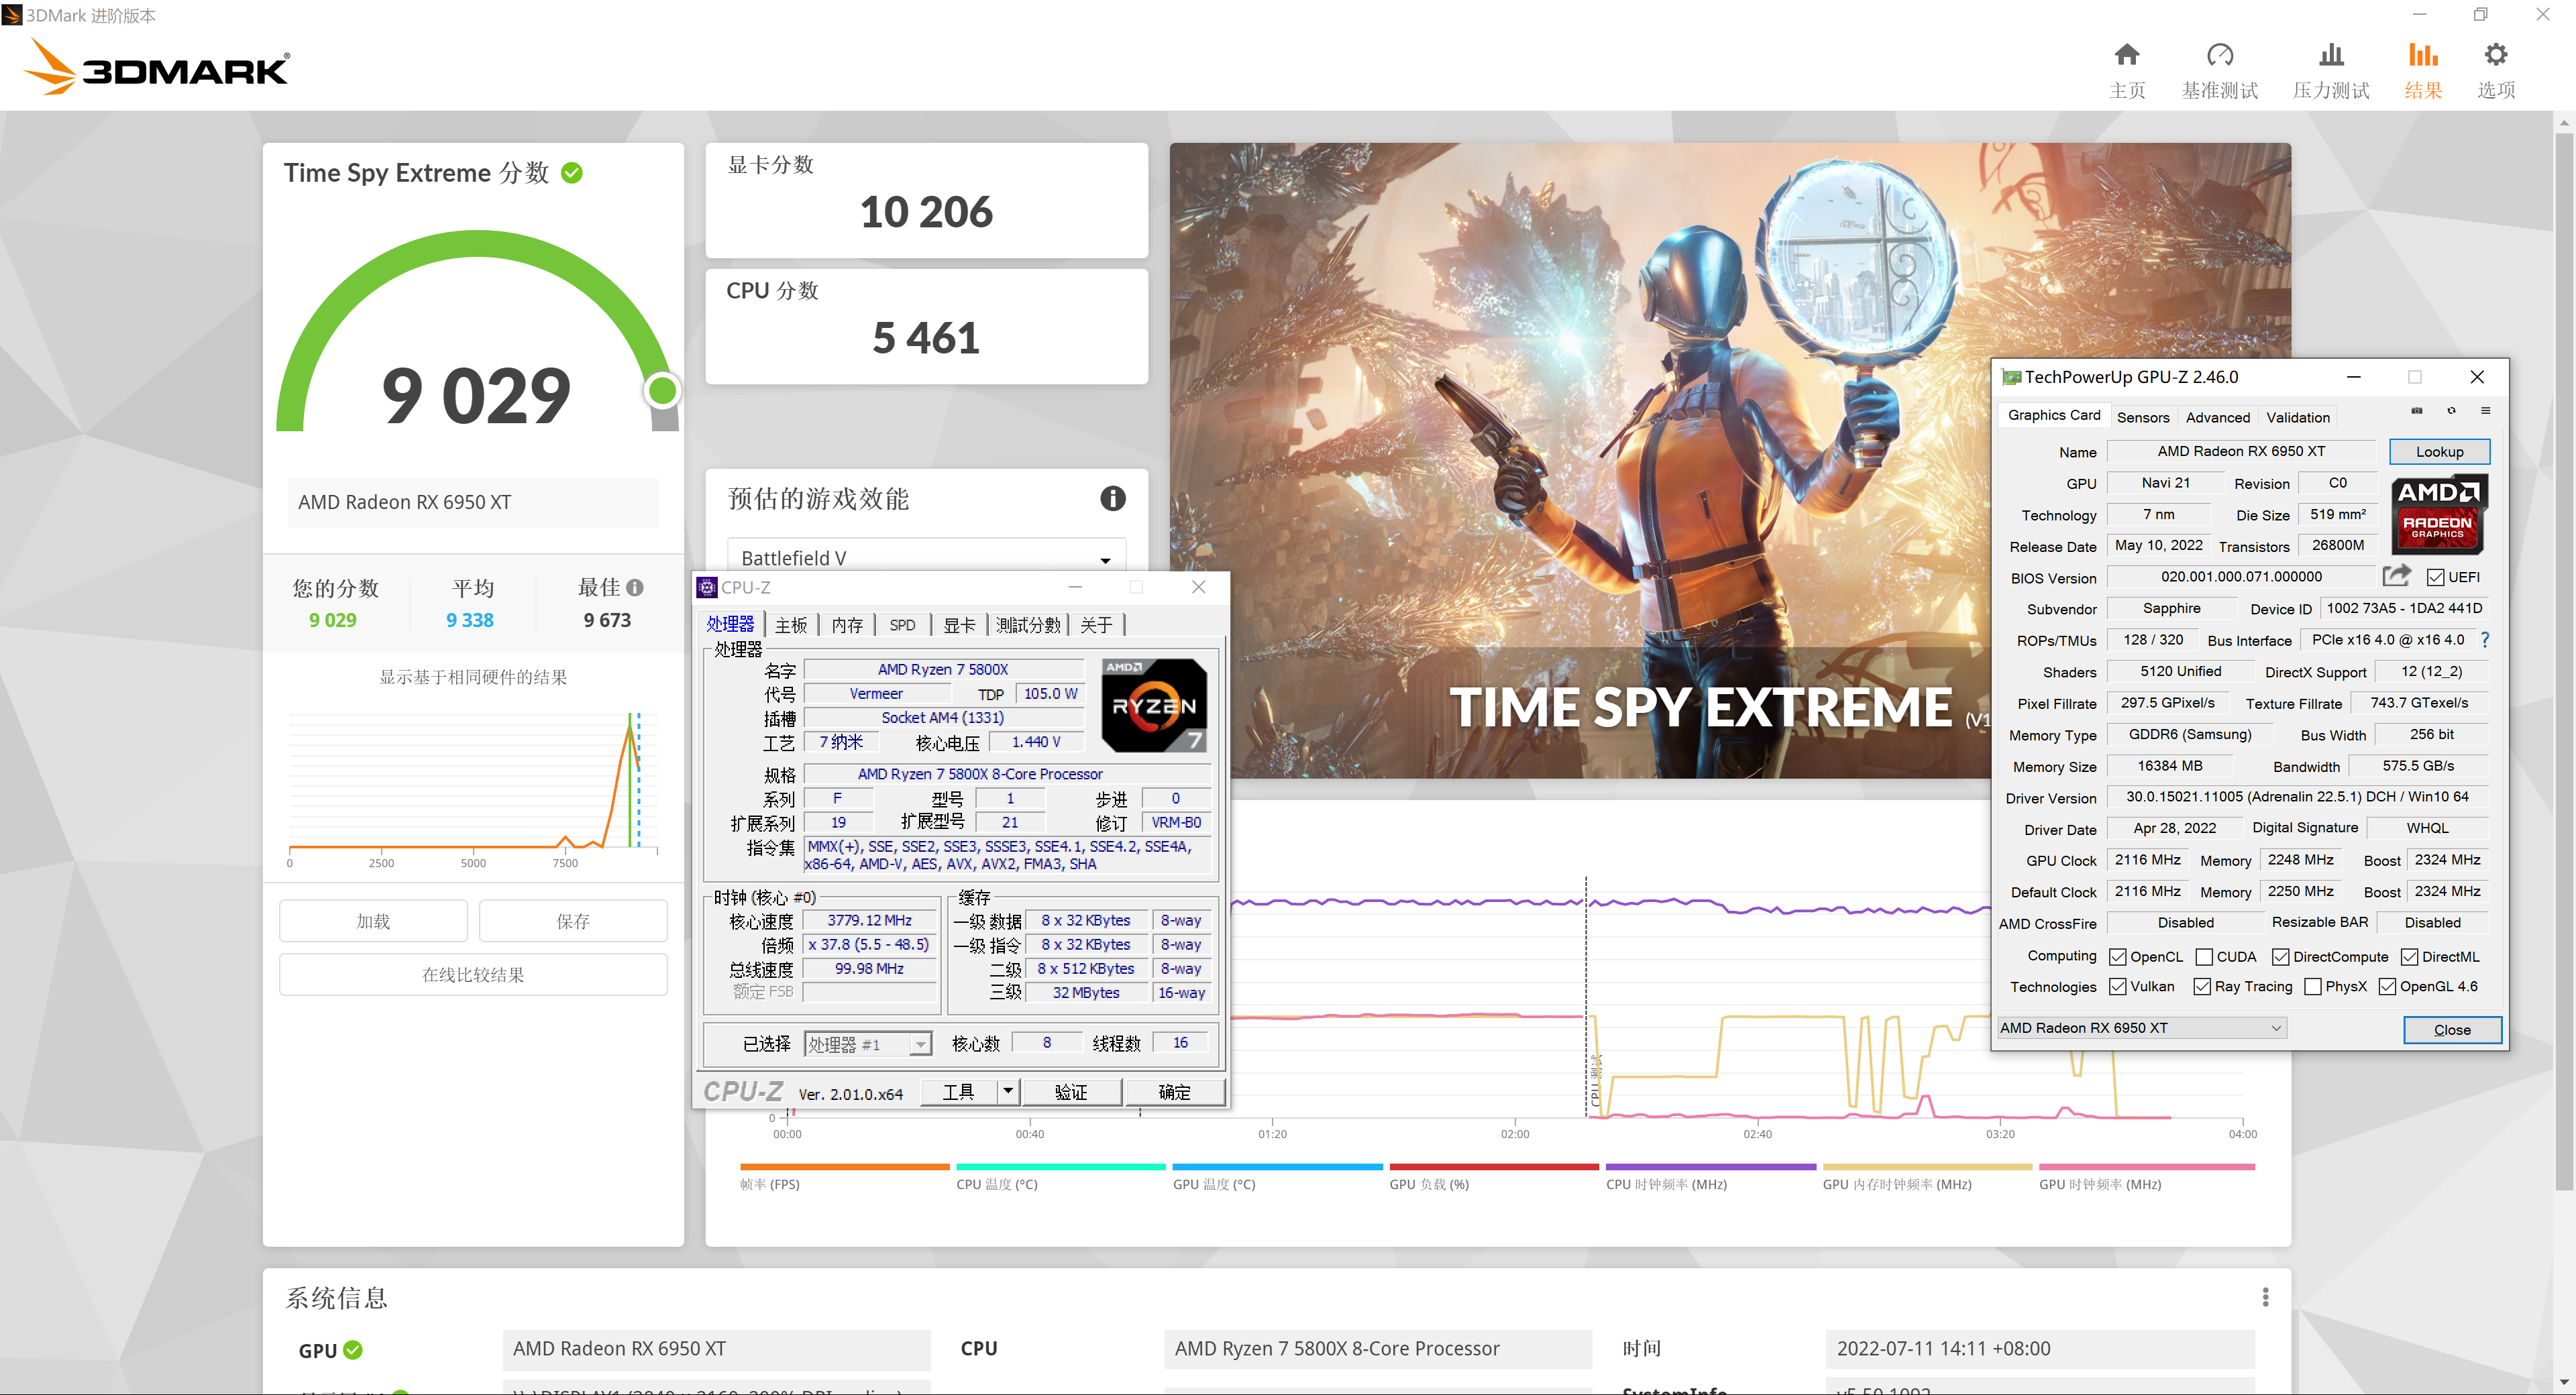Open the 压力测试 stress test icon

point(2331,55)
